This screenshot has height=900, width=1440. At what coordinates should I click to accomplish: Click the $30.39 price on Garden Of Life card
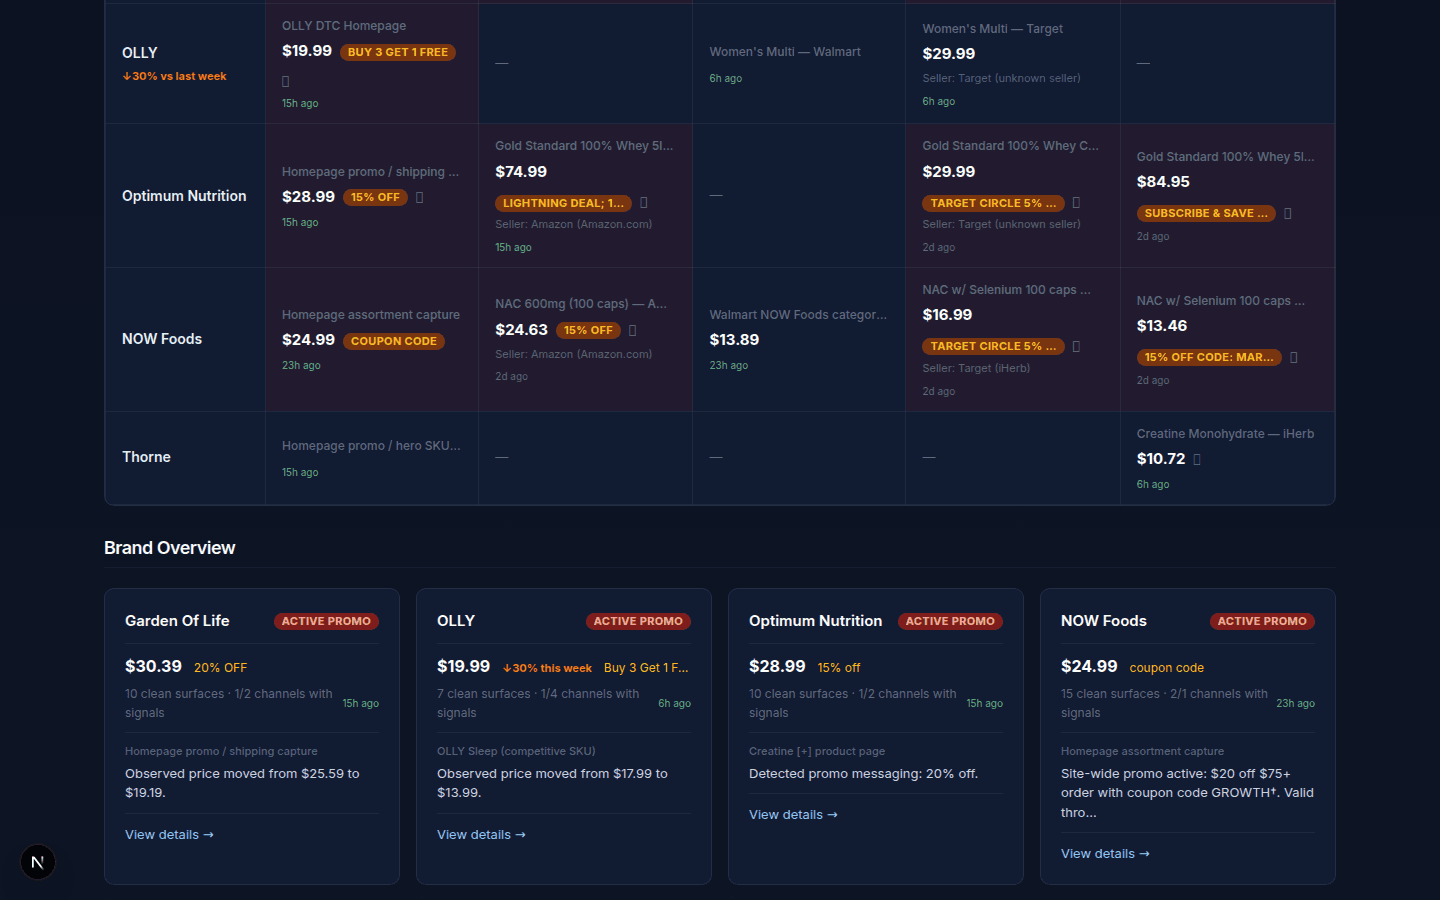153,666
